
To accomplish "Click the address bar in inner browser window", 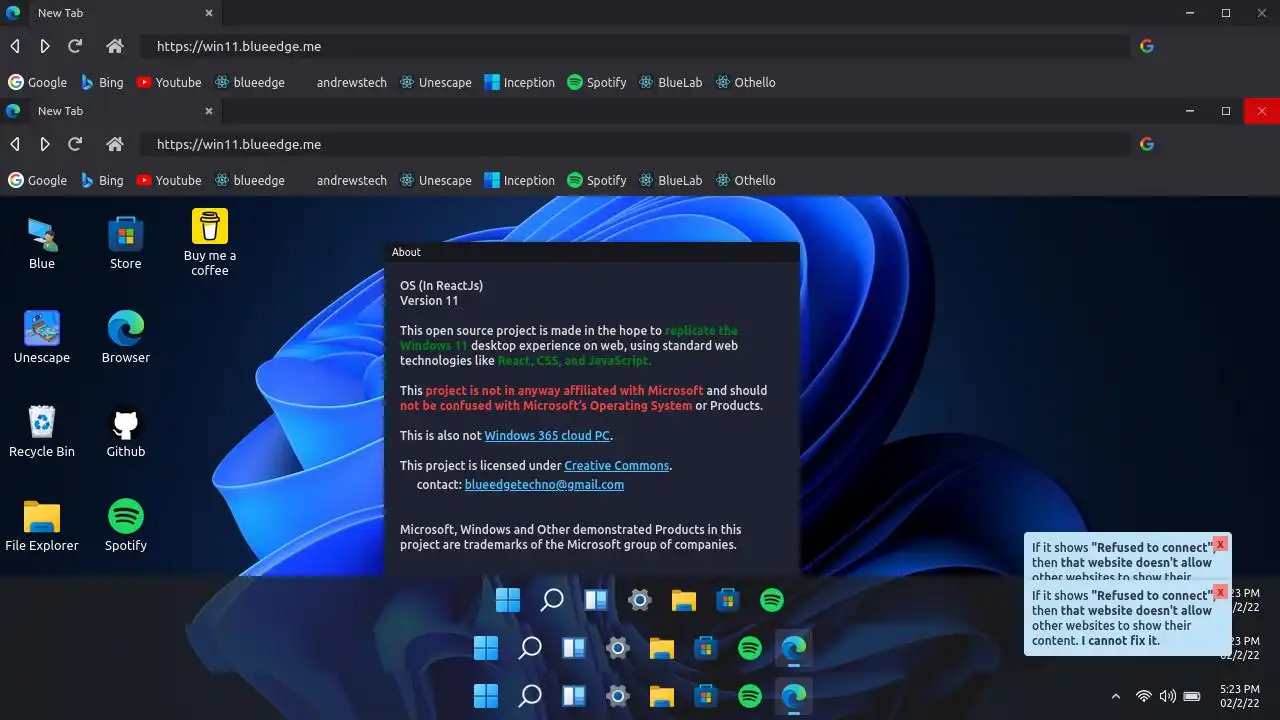I will pyautogui.click(x=634, y=144).
